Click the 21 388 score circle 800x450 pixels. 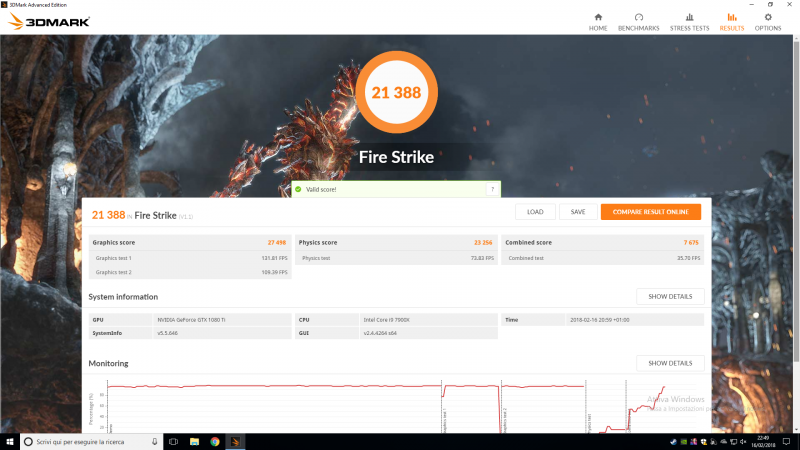(x=396, y=93)
